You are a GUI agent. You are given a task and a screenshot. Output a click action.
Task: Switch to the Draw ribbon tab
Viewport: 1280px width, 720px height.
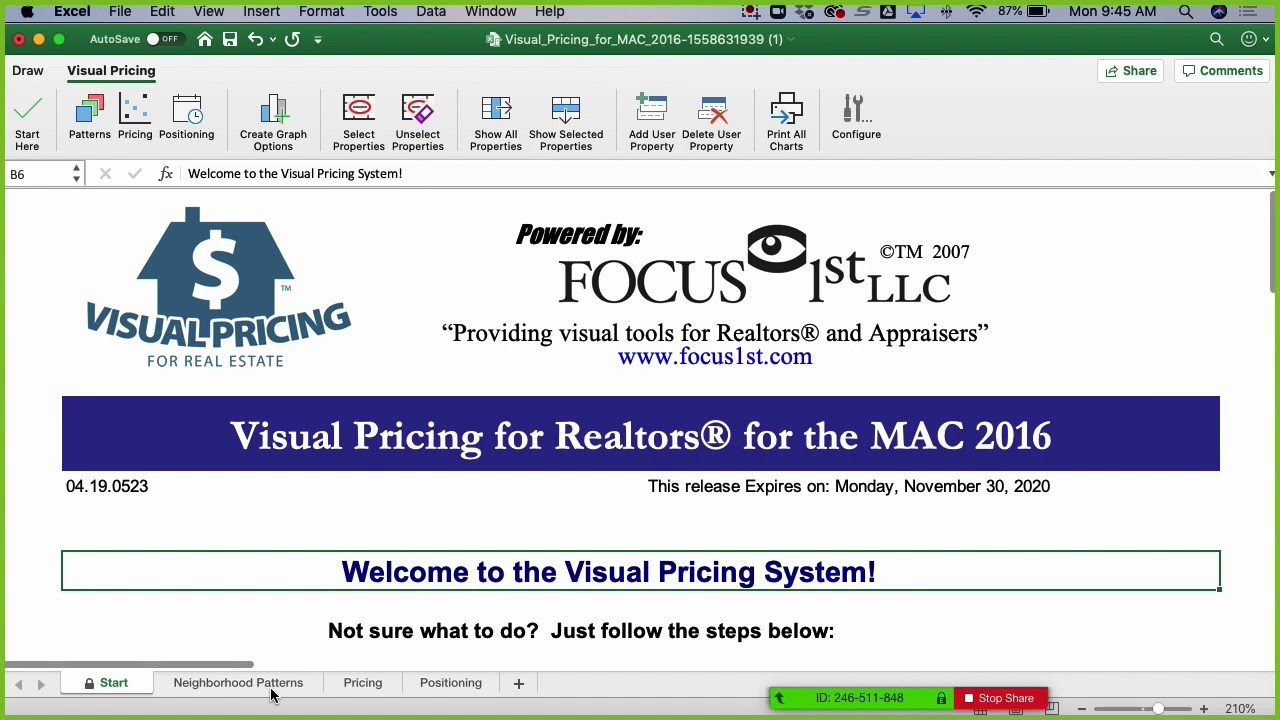click(x=28, y=71)
